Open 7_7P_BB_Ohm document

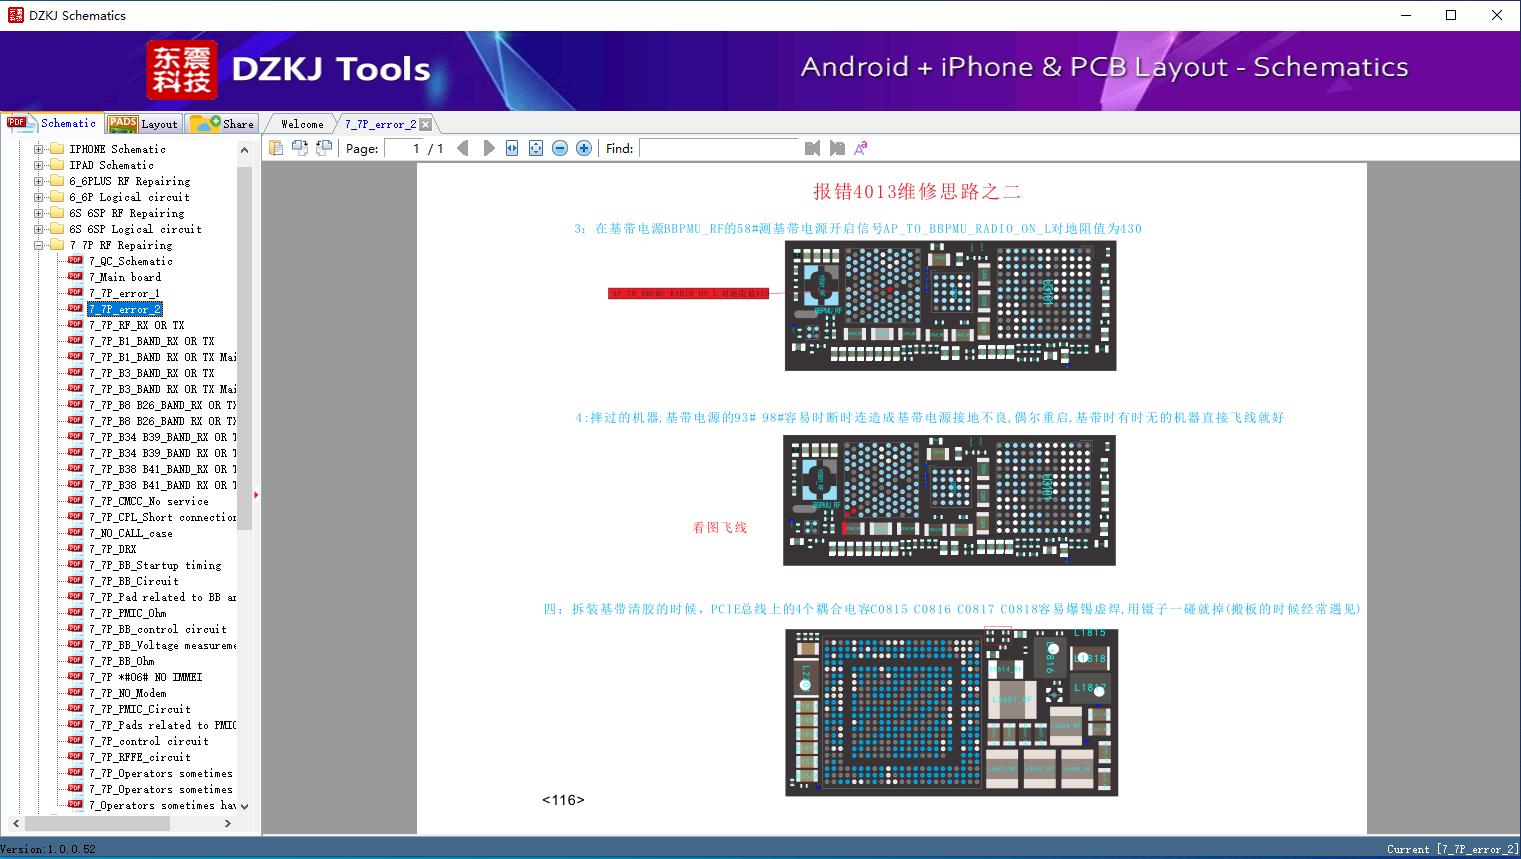click(x=121, y=661)
